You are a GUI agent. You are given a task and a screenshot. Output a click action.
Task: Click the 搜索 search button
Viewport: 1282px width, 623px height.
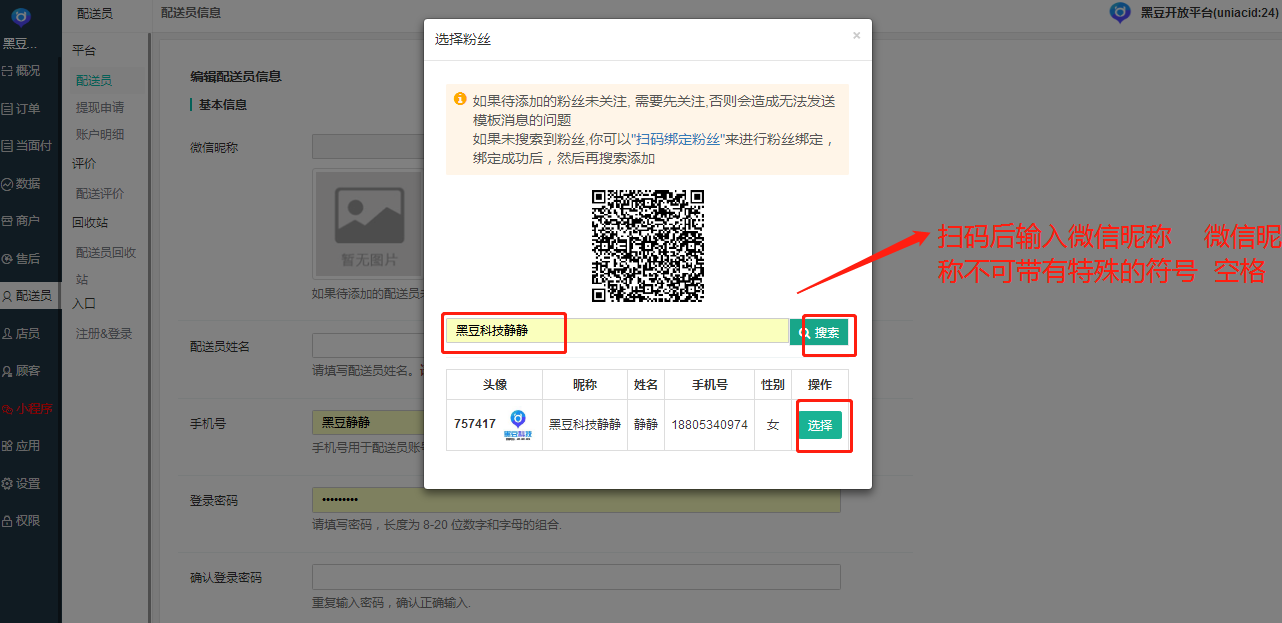819,332
